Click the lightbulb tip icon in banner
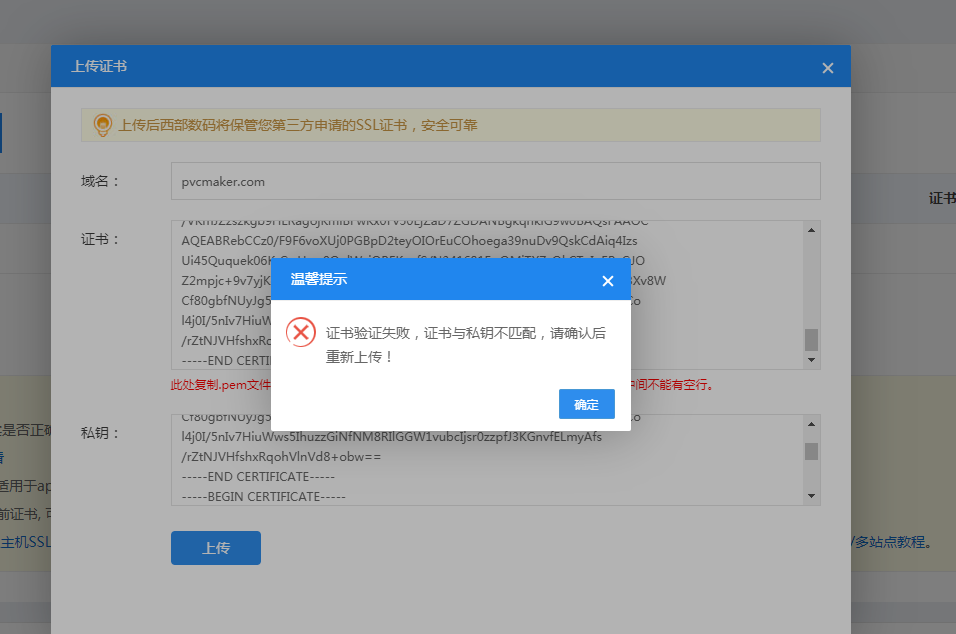The width and height of the screenshot is (956, 634). tap(102, 125)
